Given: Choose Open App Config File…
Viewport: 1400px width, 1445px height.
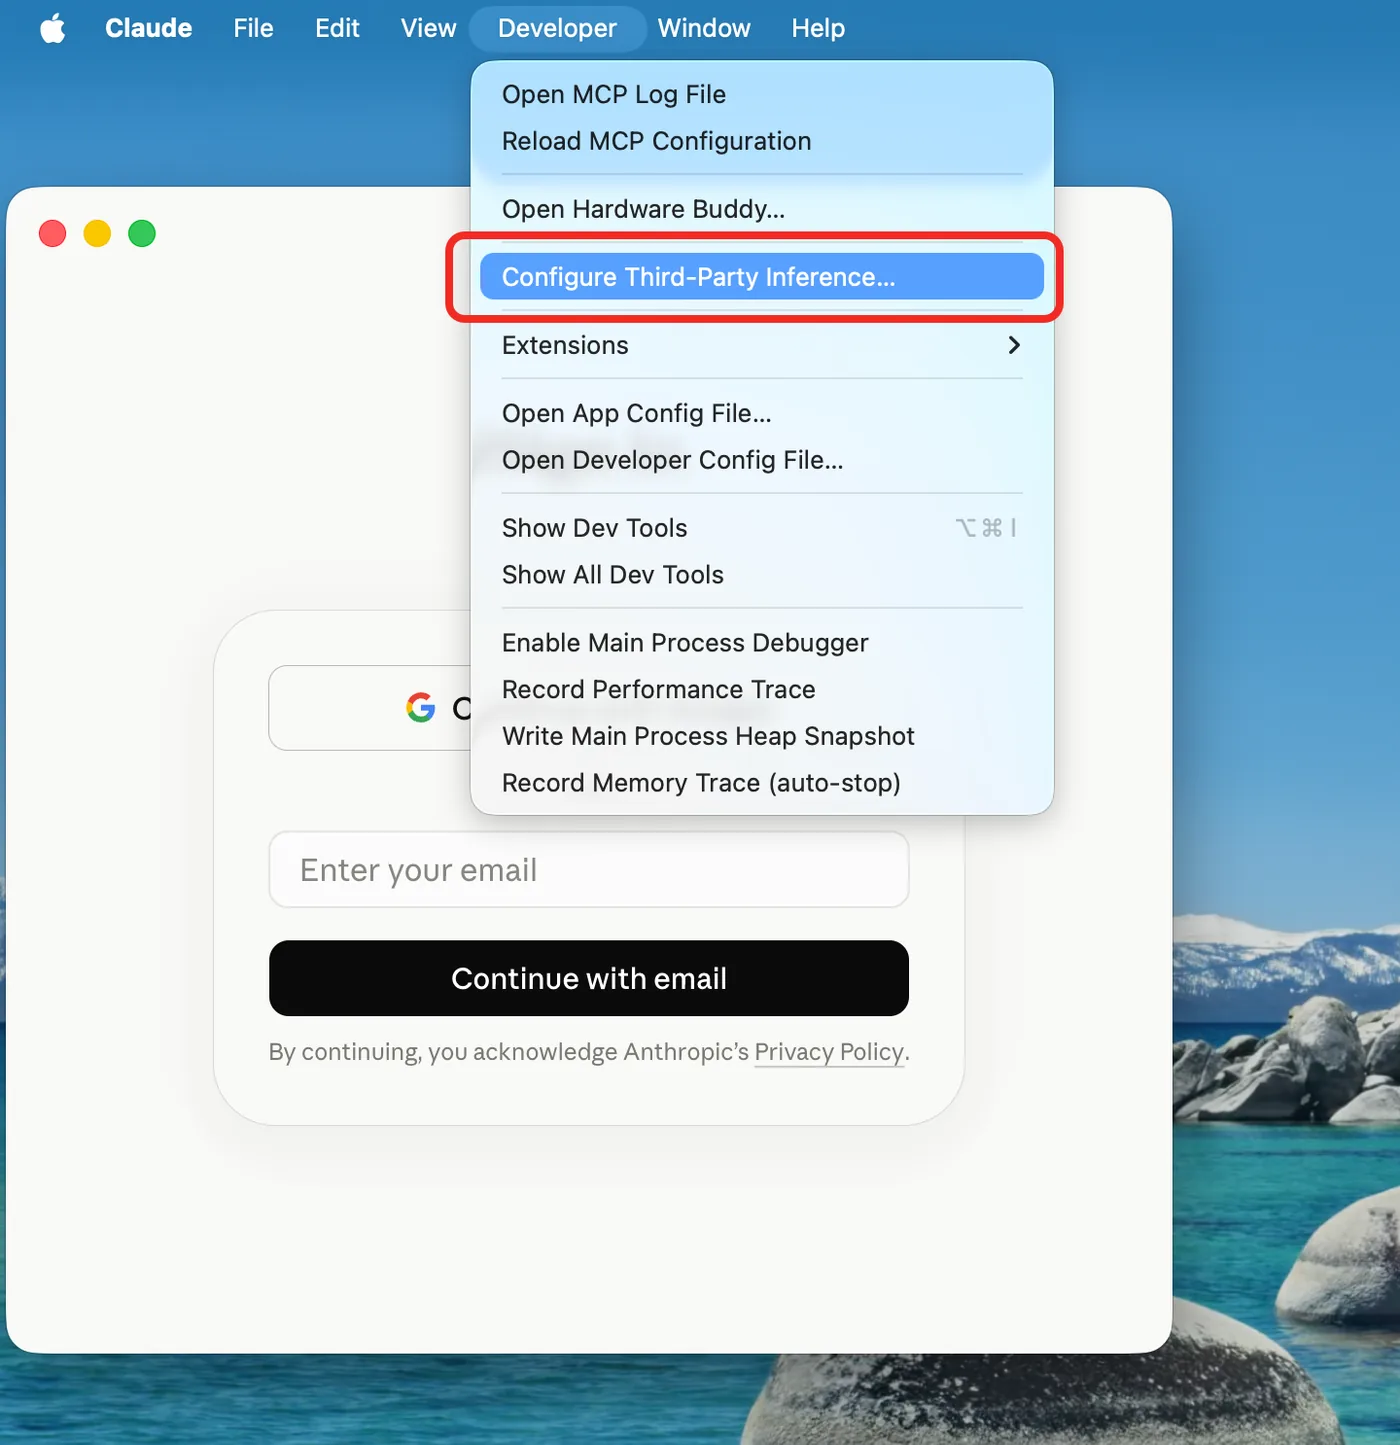Looking at the screenshot, I should (x=762, y=413).
